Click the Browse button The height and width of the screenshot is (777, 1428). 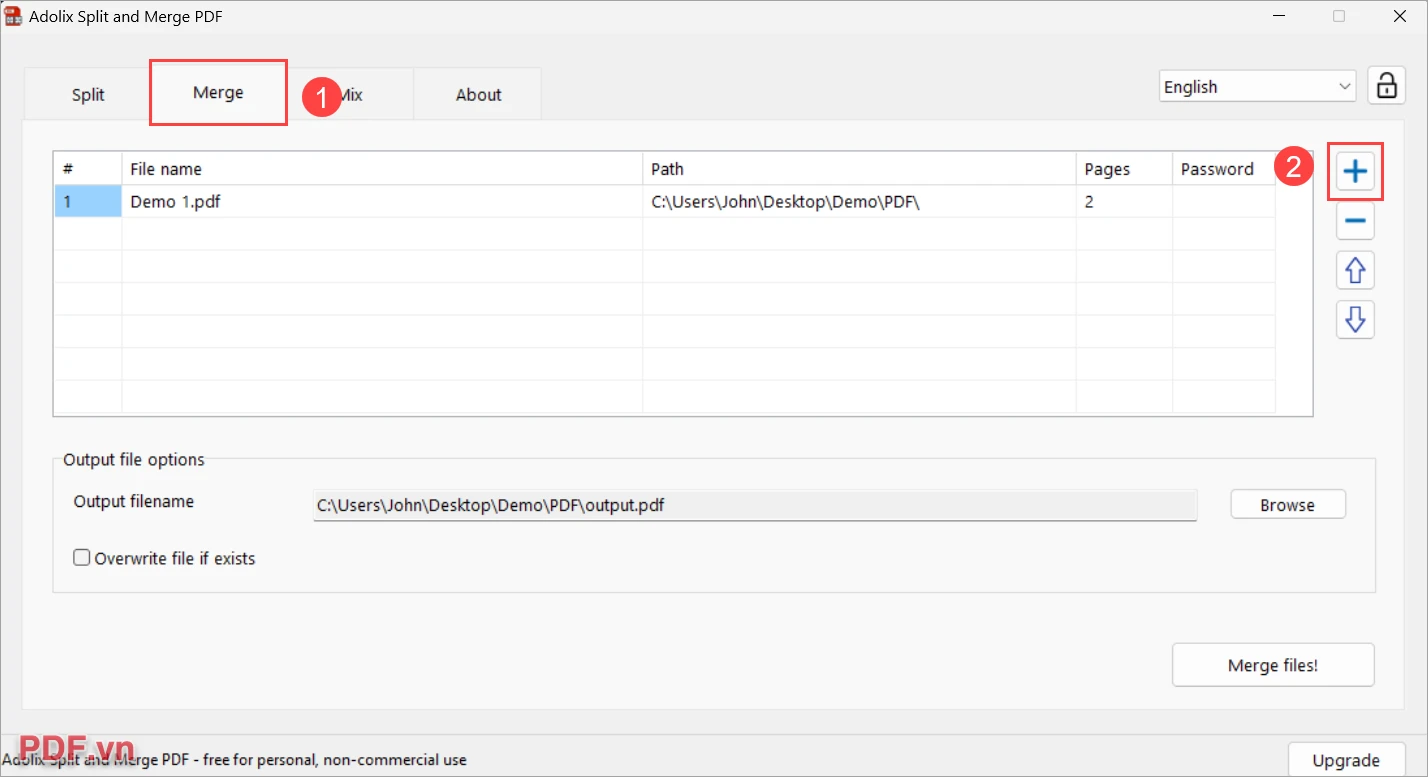pos(1287,505)
